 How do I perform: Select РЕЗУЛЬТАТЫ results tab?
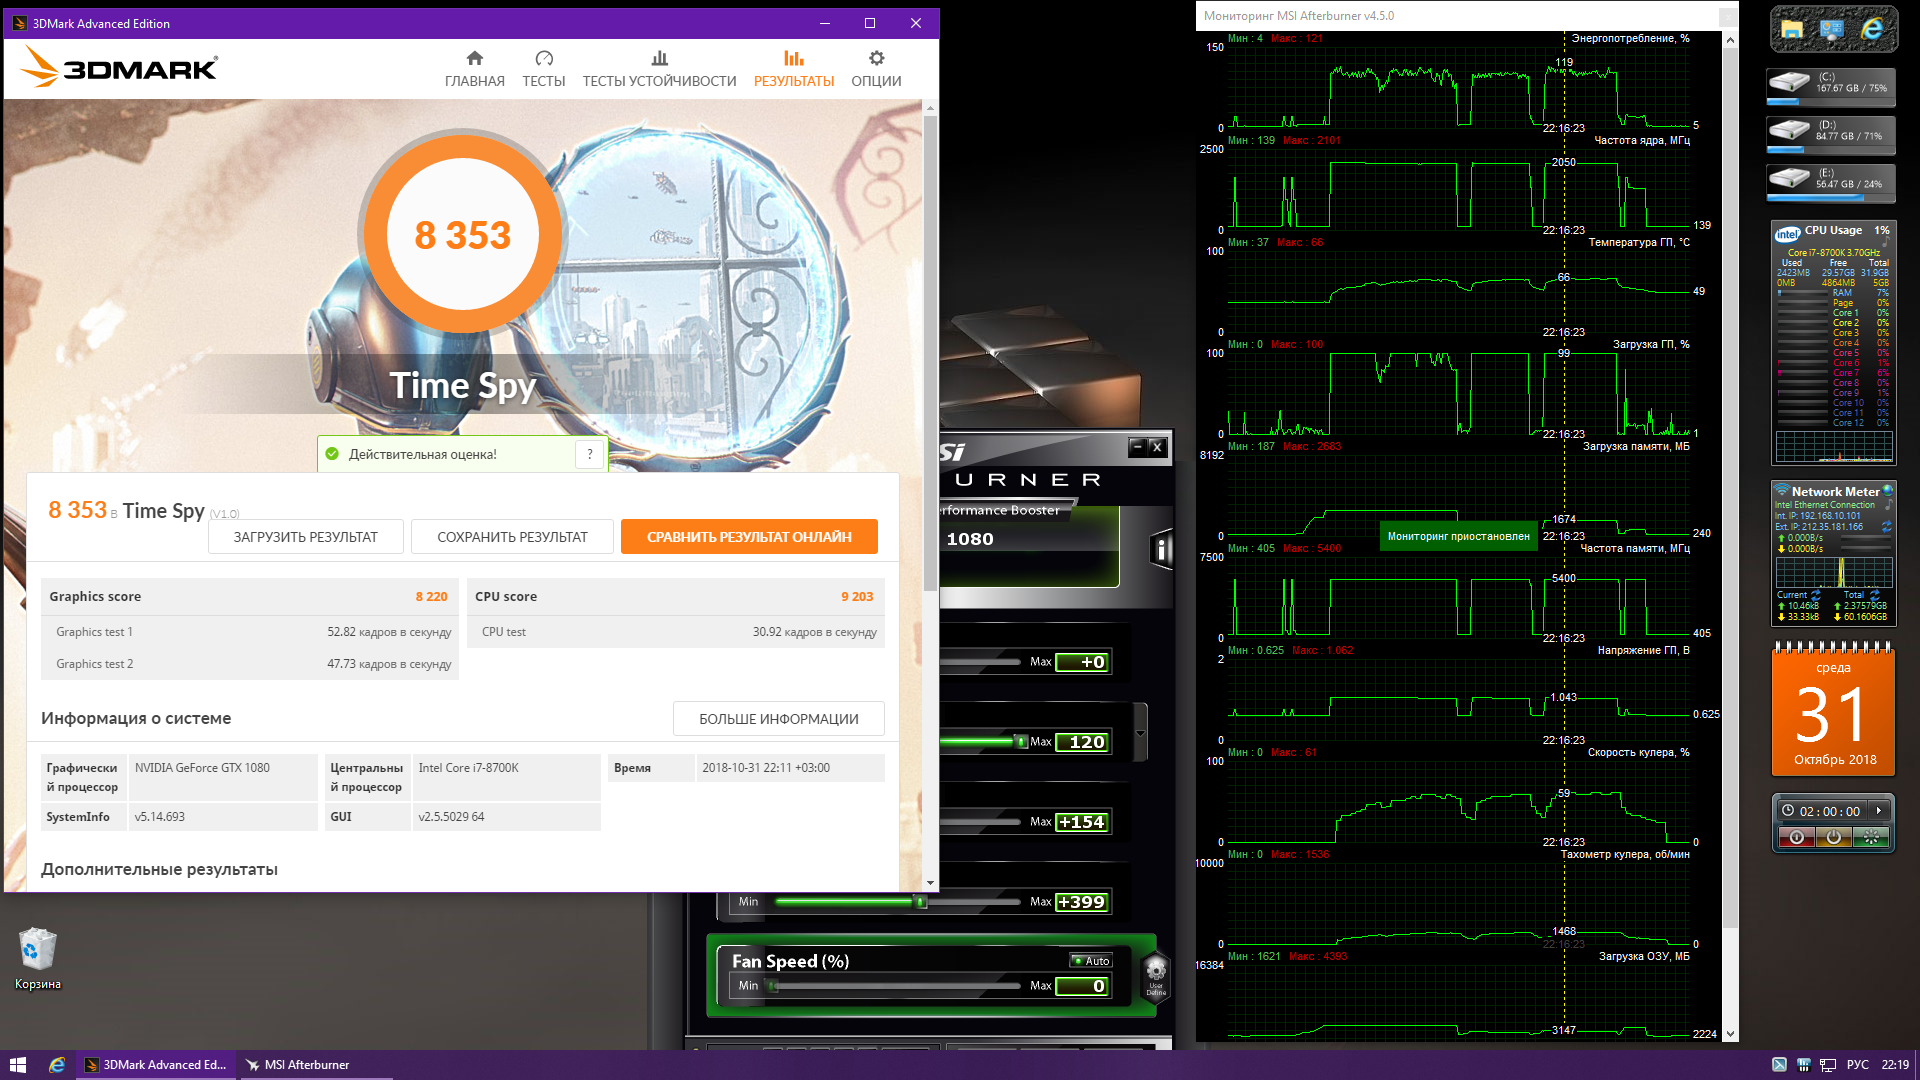(793, 68)
